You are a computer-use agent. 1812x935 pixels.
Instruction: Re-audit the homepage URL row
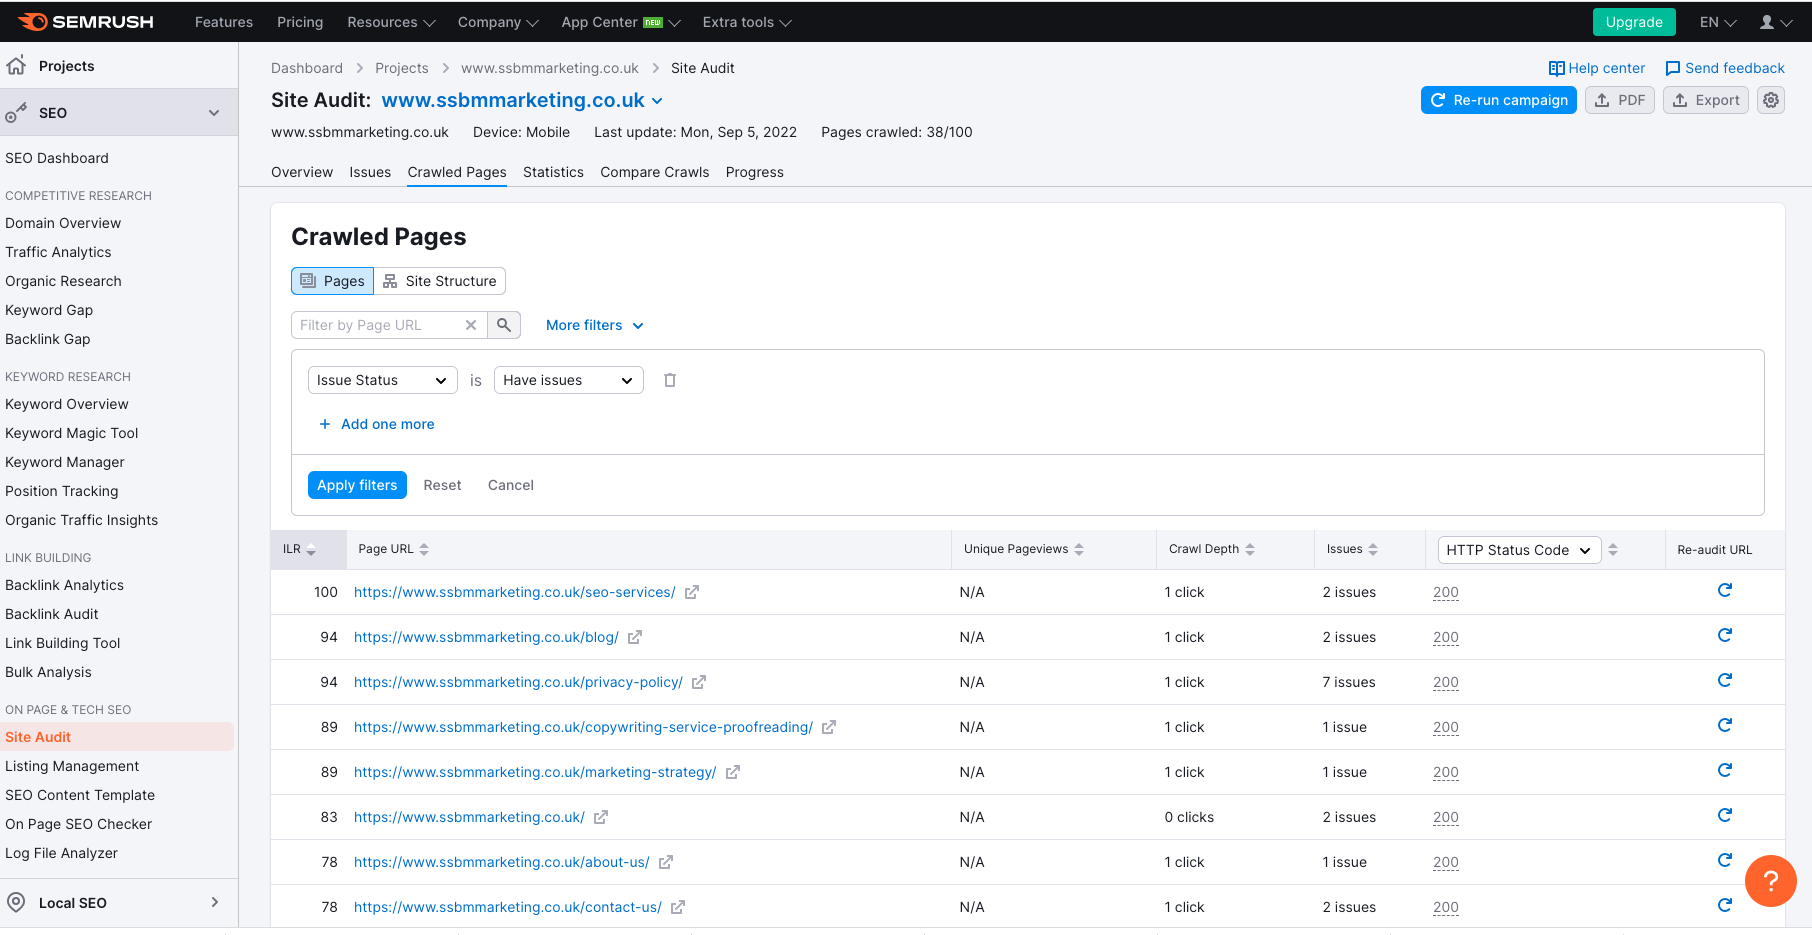(1725, 815)
